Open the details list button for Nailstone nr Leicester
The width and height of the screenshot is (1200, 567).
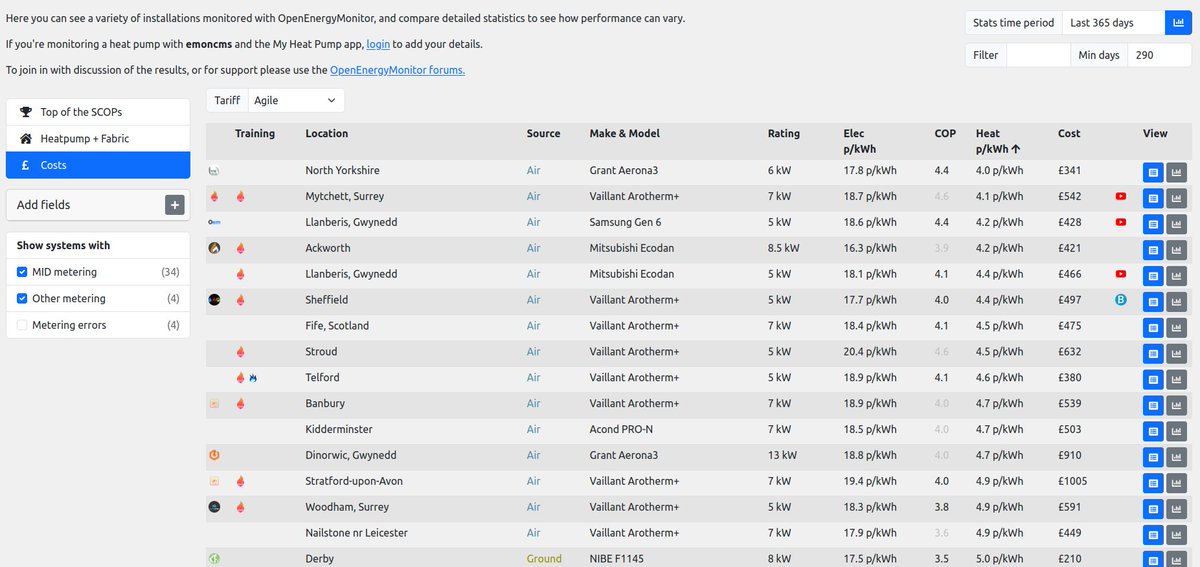coord(1153,535)
